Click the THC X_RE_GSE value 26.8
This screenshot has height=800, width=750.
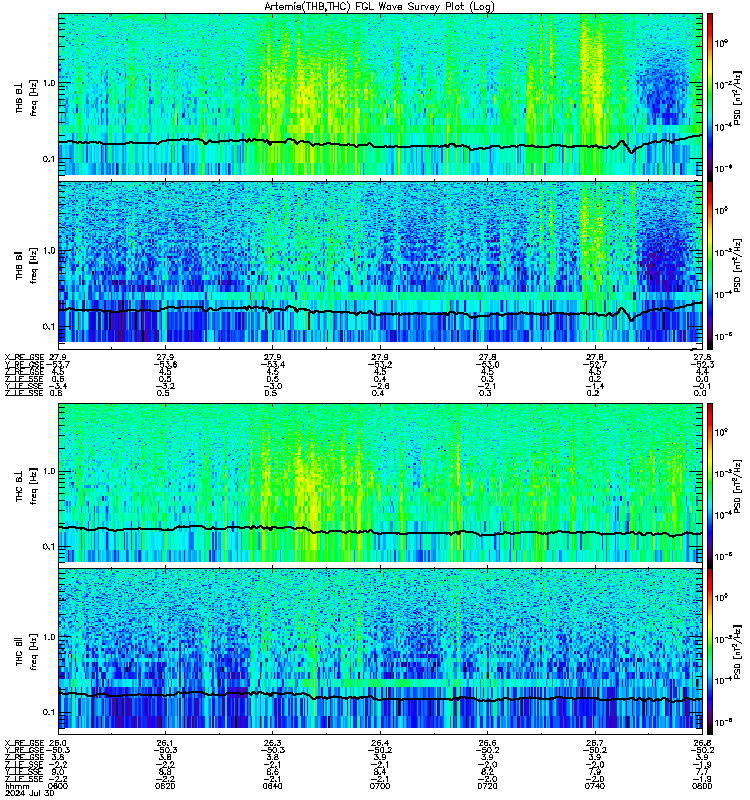click(x=702, y=743)
